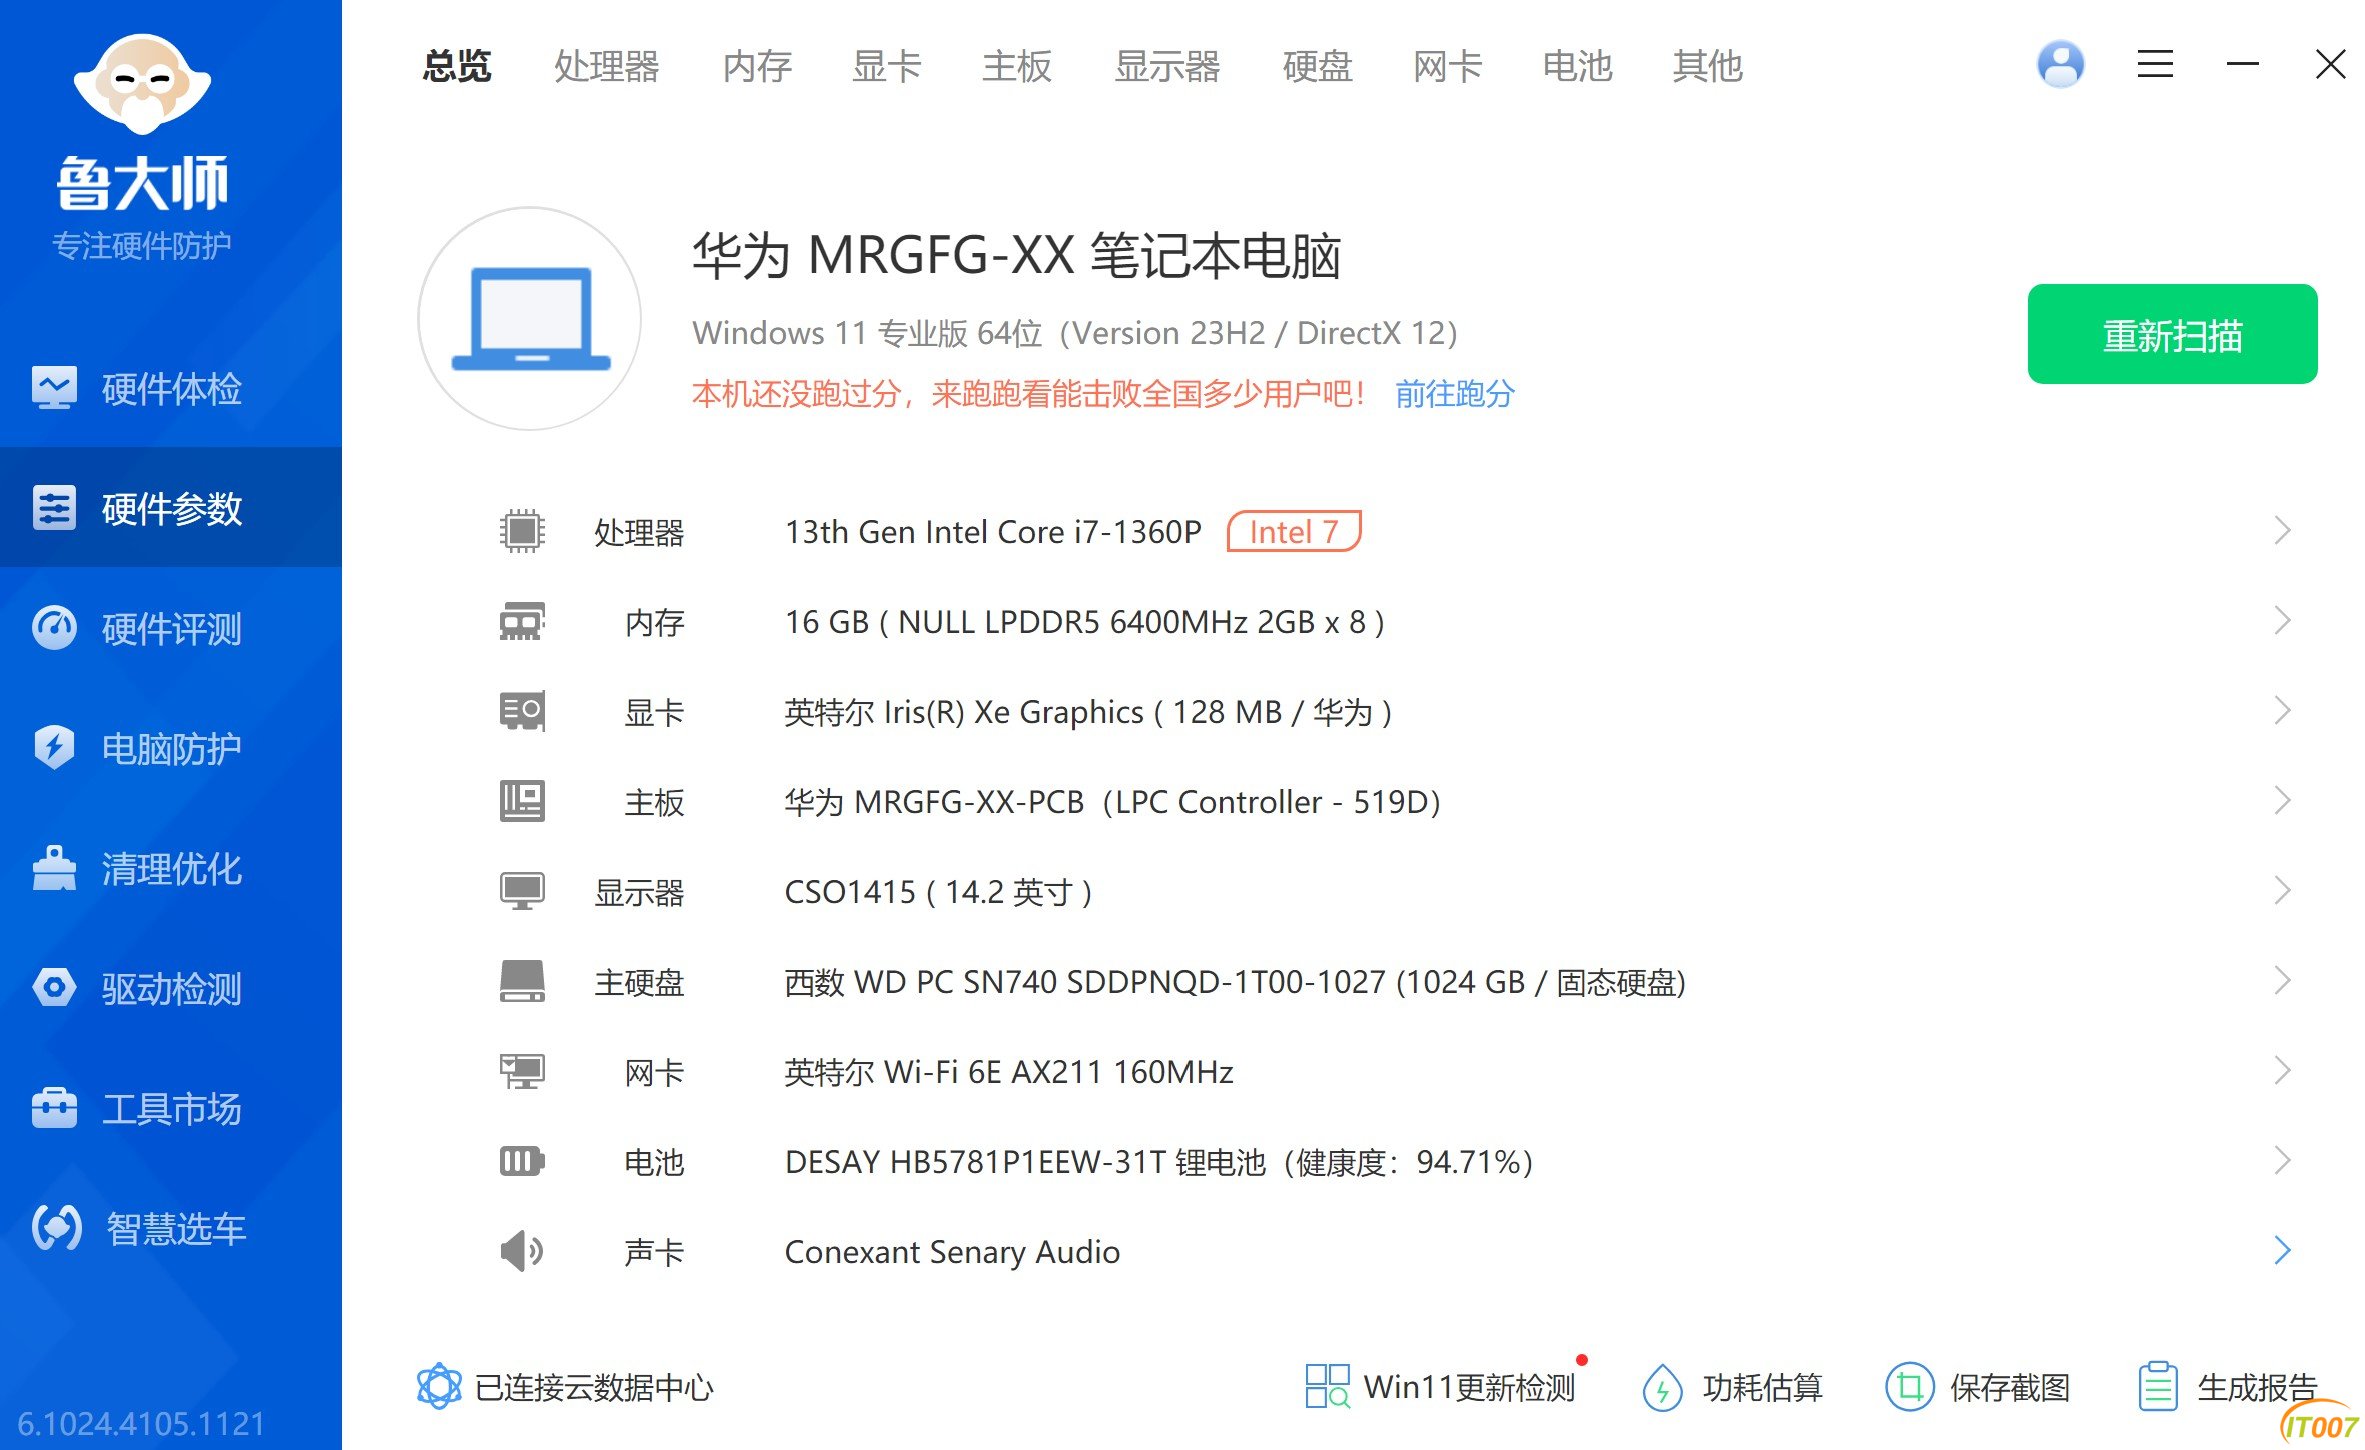The width and height of the screenshot is (2365, 1450).
Task: Click the battery icon
Action: coord(522,1161)
